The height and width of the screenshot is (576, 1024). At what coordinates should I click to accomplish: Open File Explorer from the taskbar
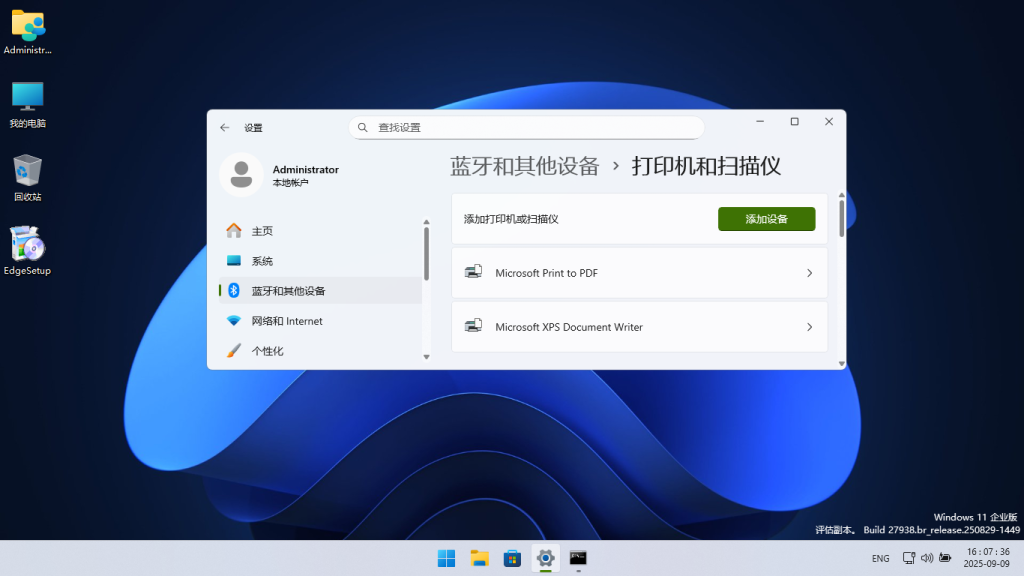pos(479,558)
